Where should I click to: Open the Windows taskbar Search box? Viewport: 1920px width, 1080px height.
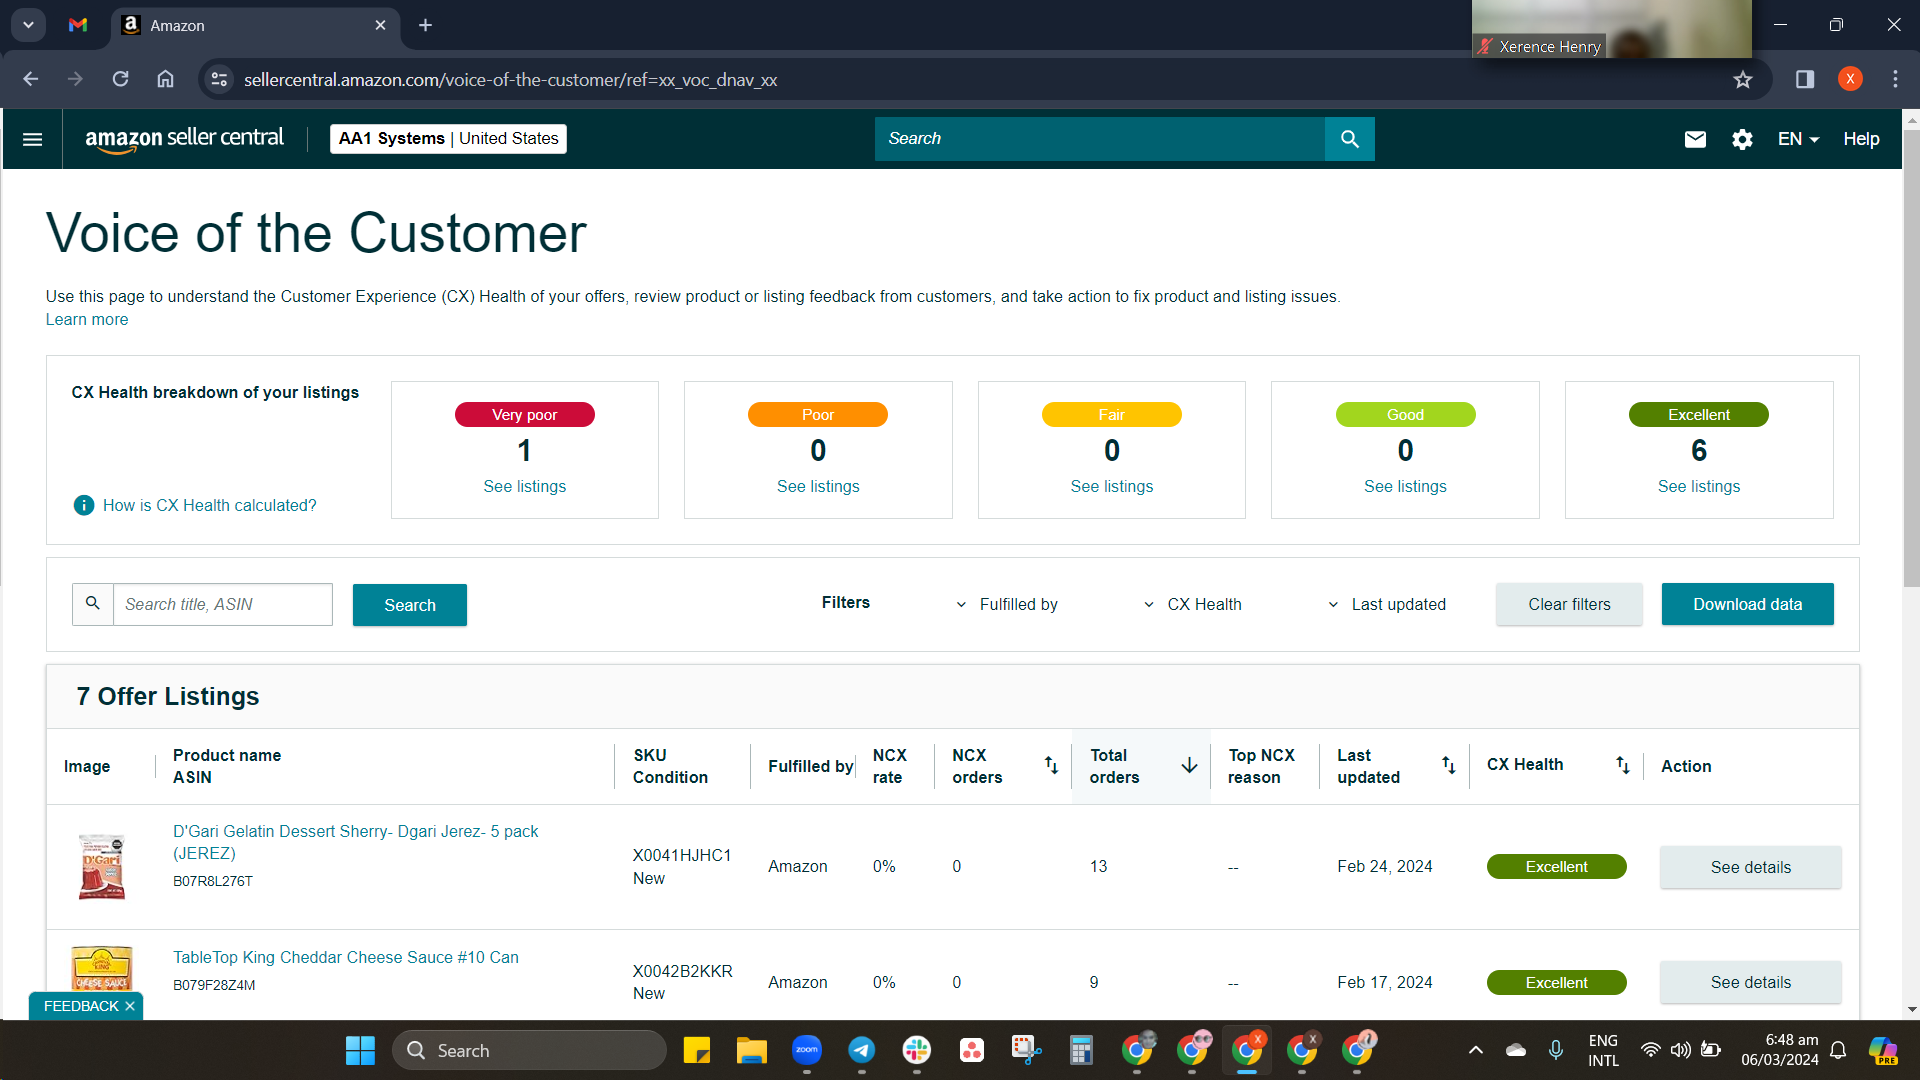pyautogui.click(x=529, y=1050)
